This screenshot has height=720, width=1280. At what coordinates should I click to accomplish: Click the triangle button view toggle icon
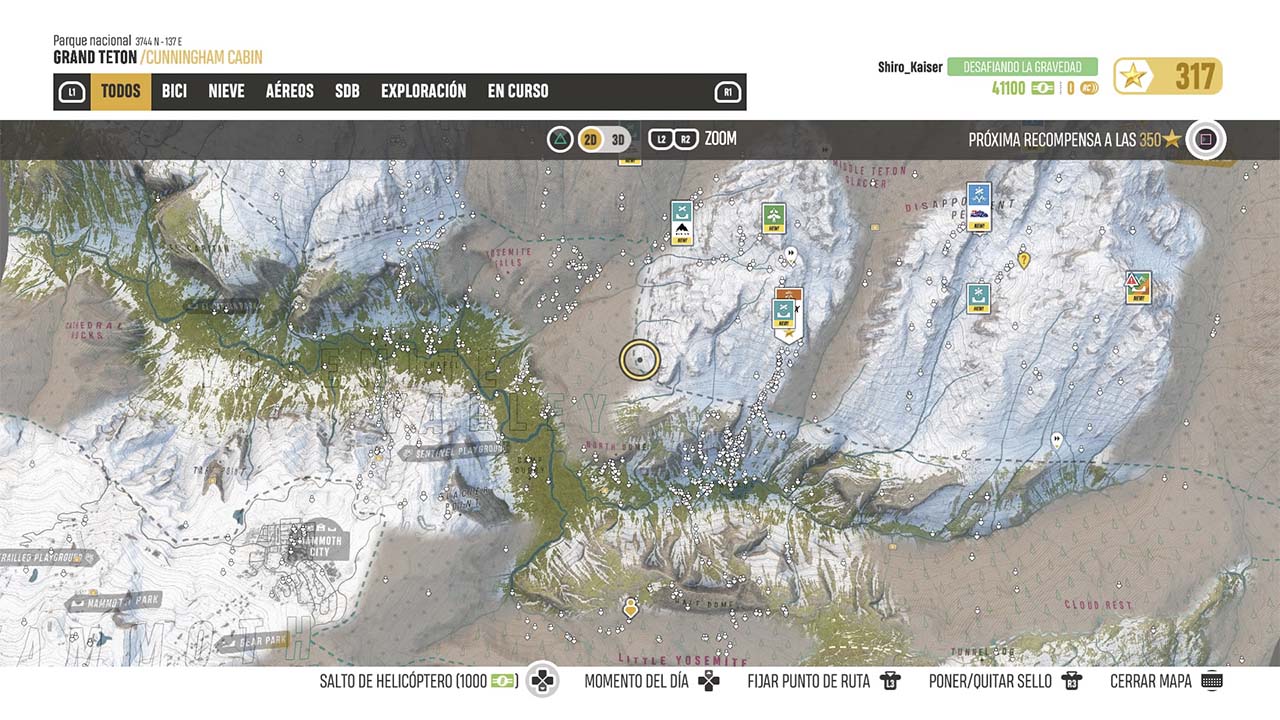tap(560, 140)
